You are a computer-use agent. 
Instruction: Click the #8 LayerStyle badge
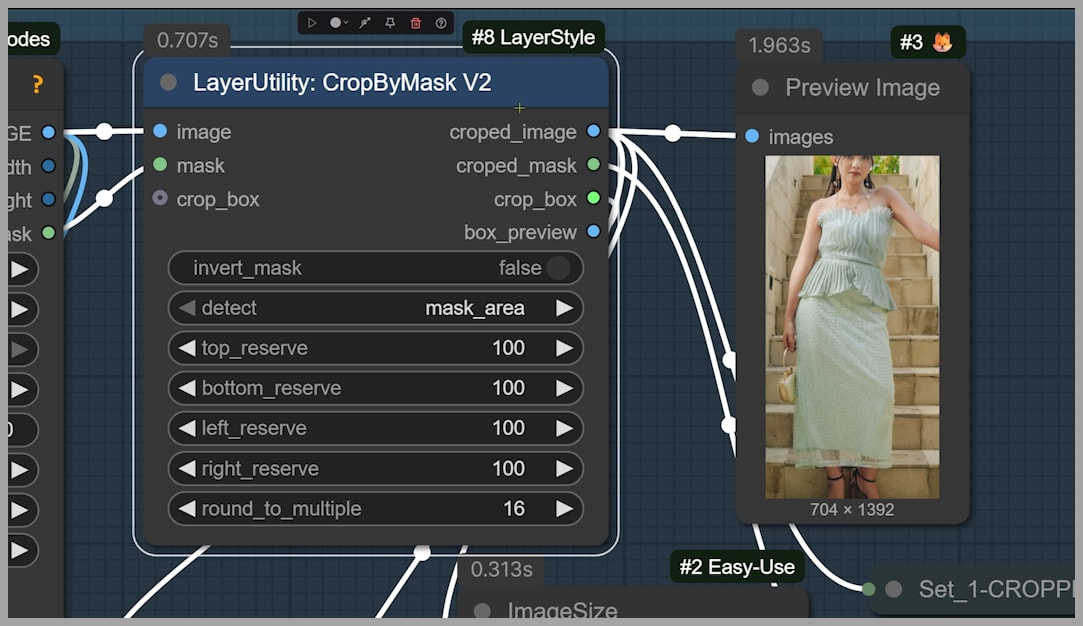click(x=534, y=38)
